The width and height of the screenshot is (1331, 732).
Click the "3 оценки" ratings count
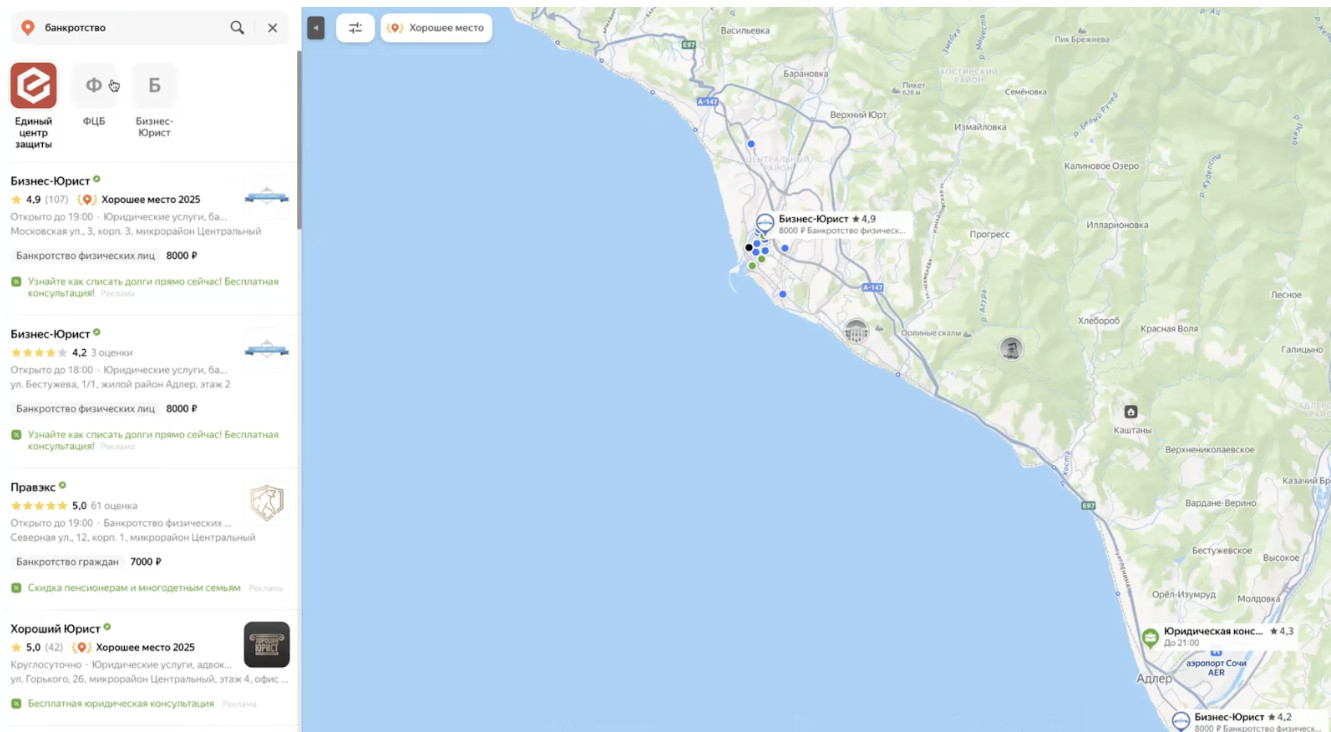112,353
